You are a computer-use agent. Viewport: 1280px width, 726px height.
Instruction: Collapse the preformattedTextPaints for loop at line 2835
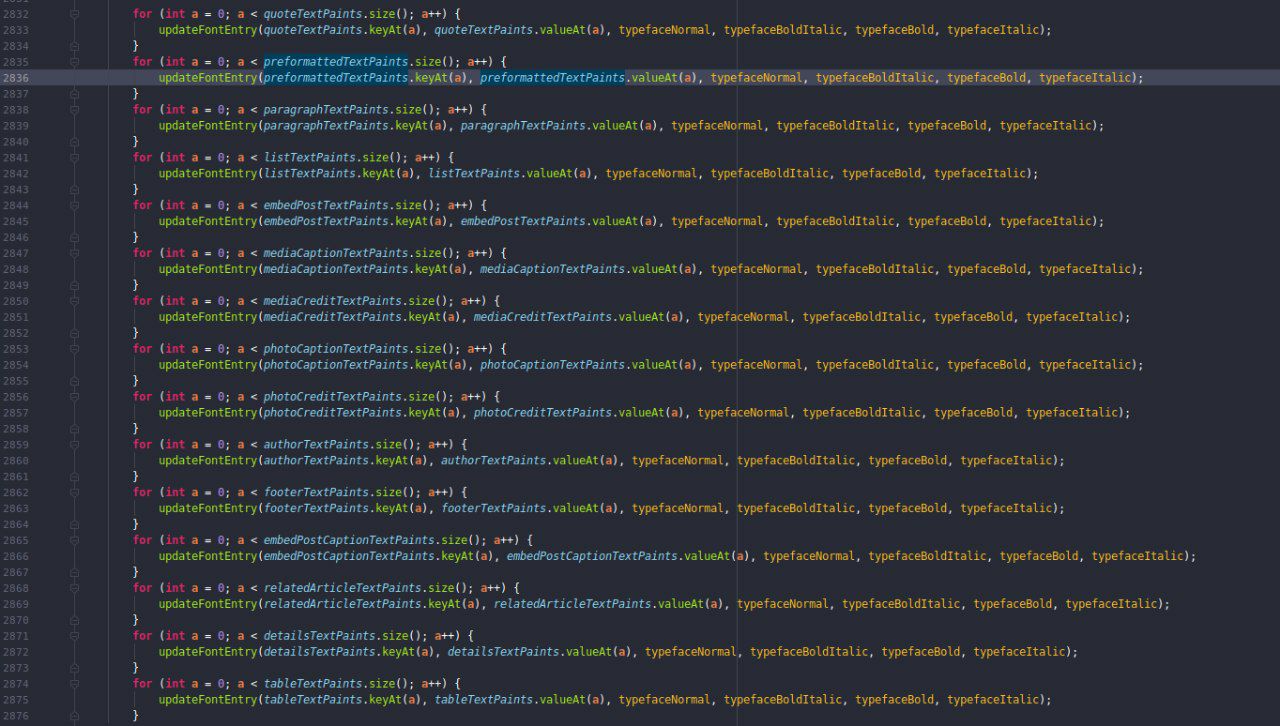(x=74, y=62)
